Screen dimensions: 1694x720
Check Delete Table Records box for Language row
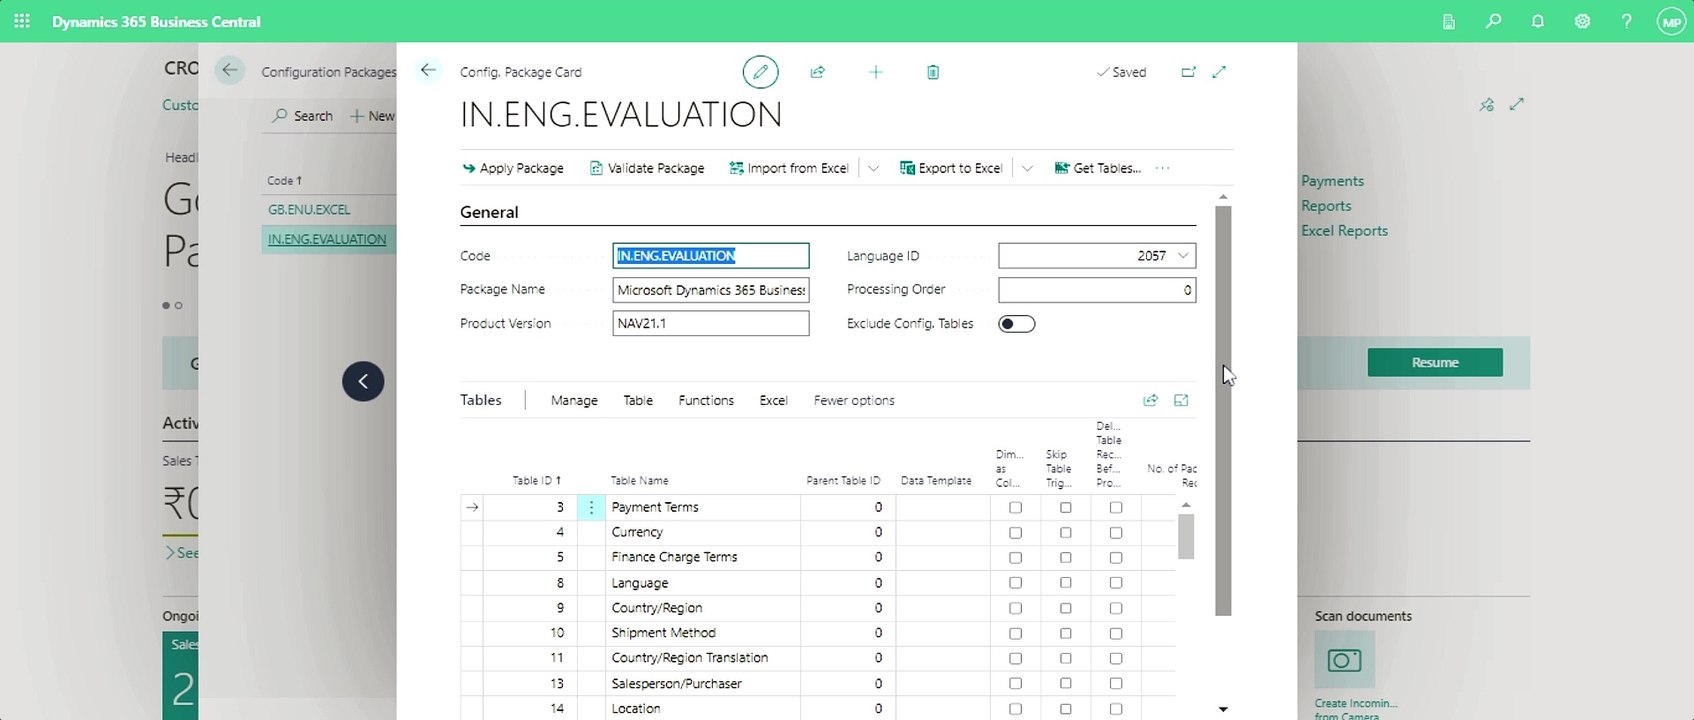pyautogui.click(x=1116, y=583)
